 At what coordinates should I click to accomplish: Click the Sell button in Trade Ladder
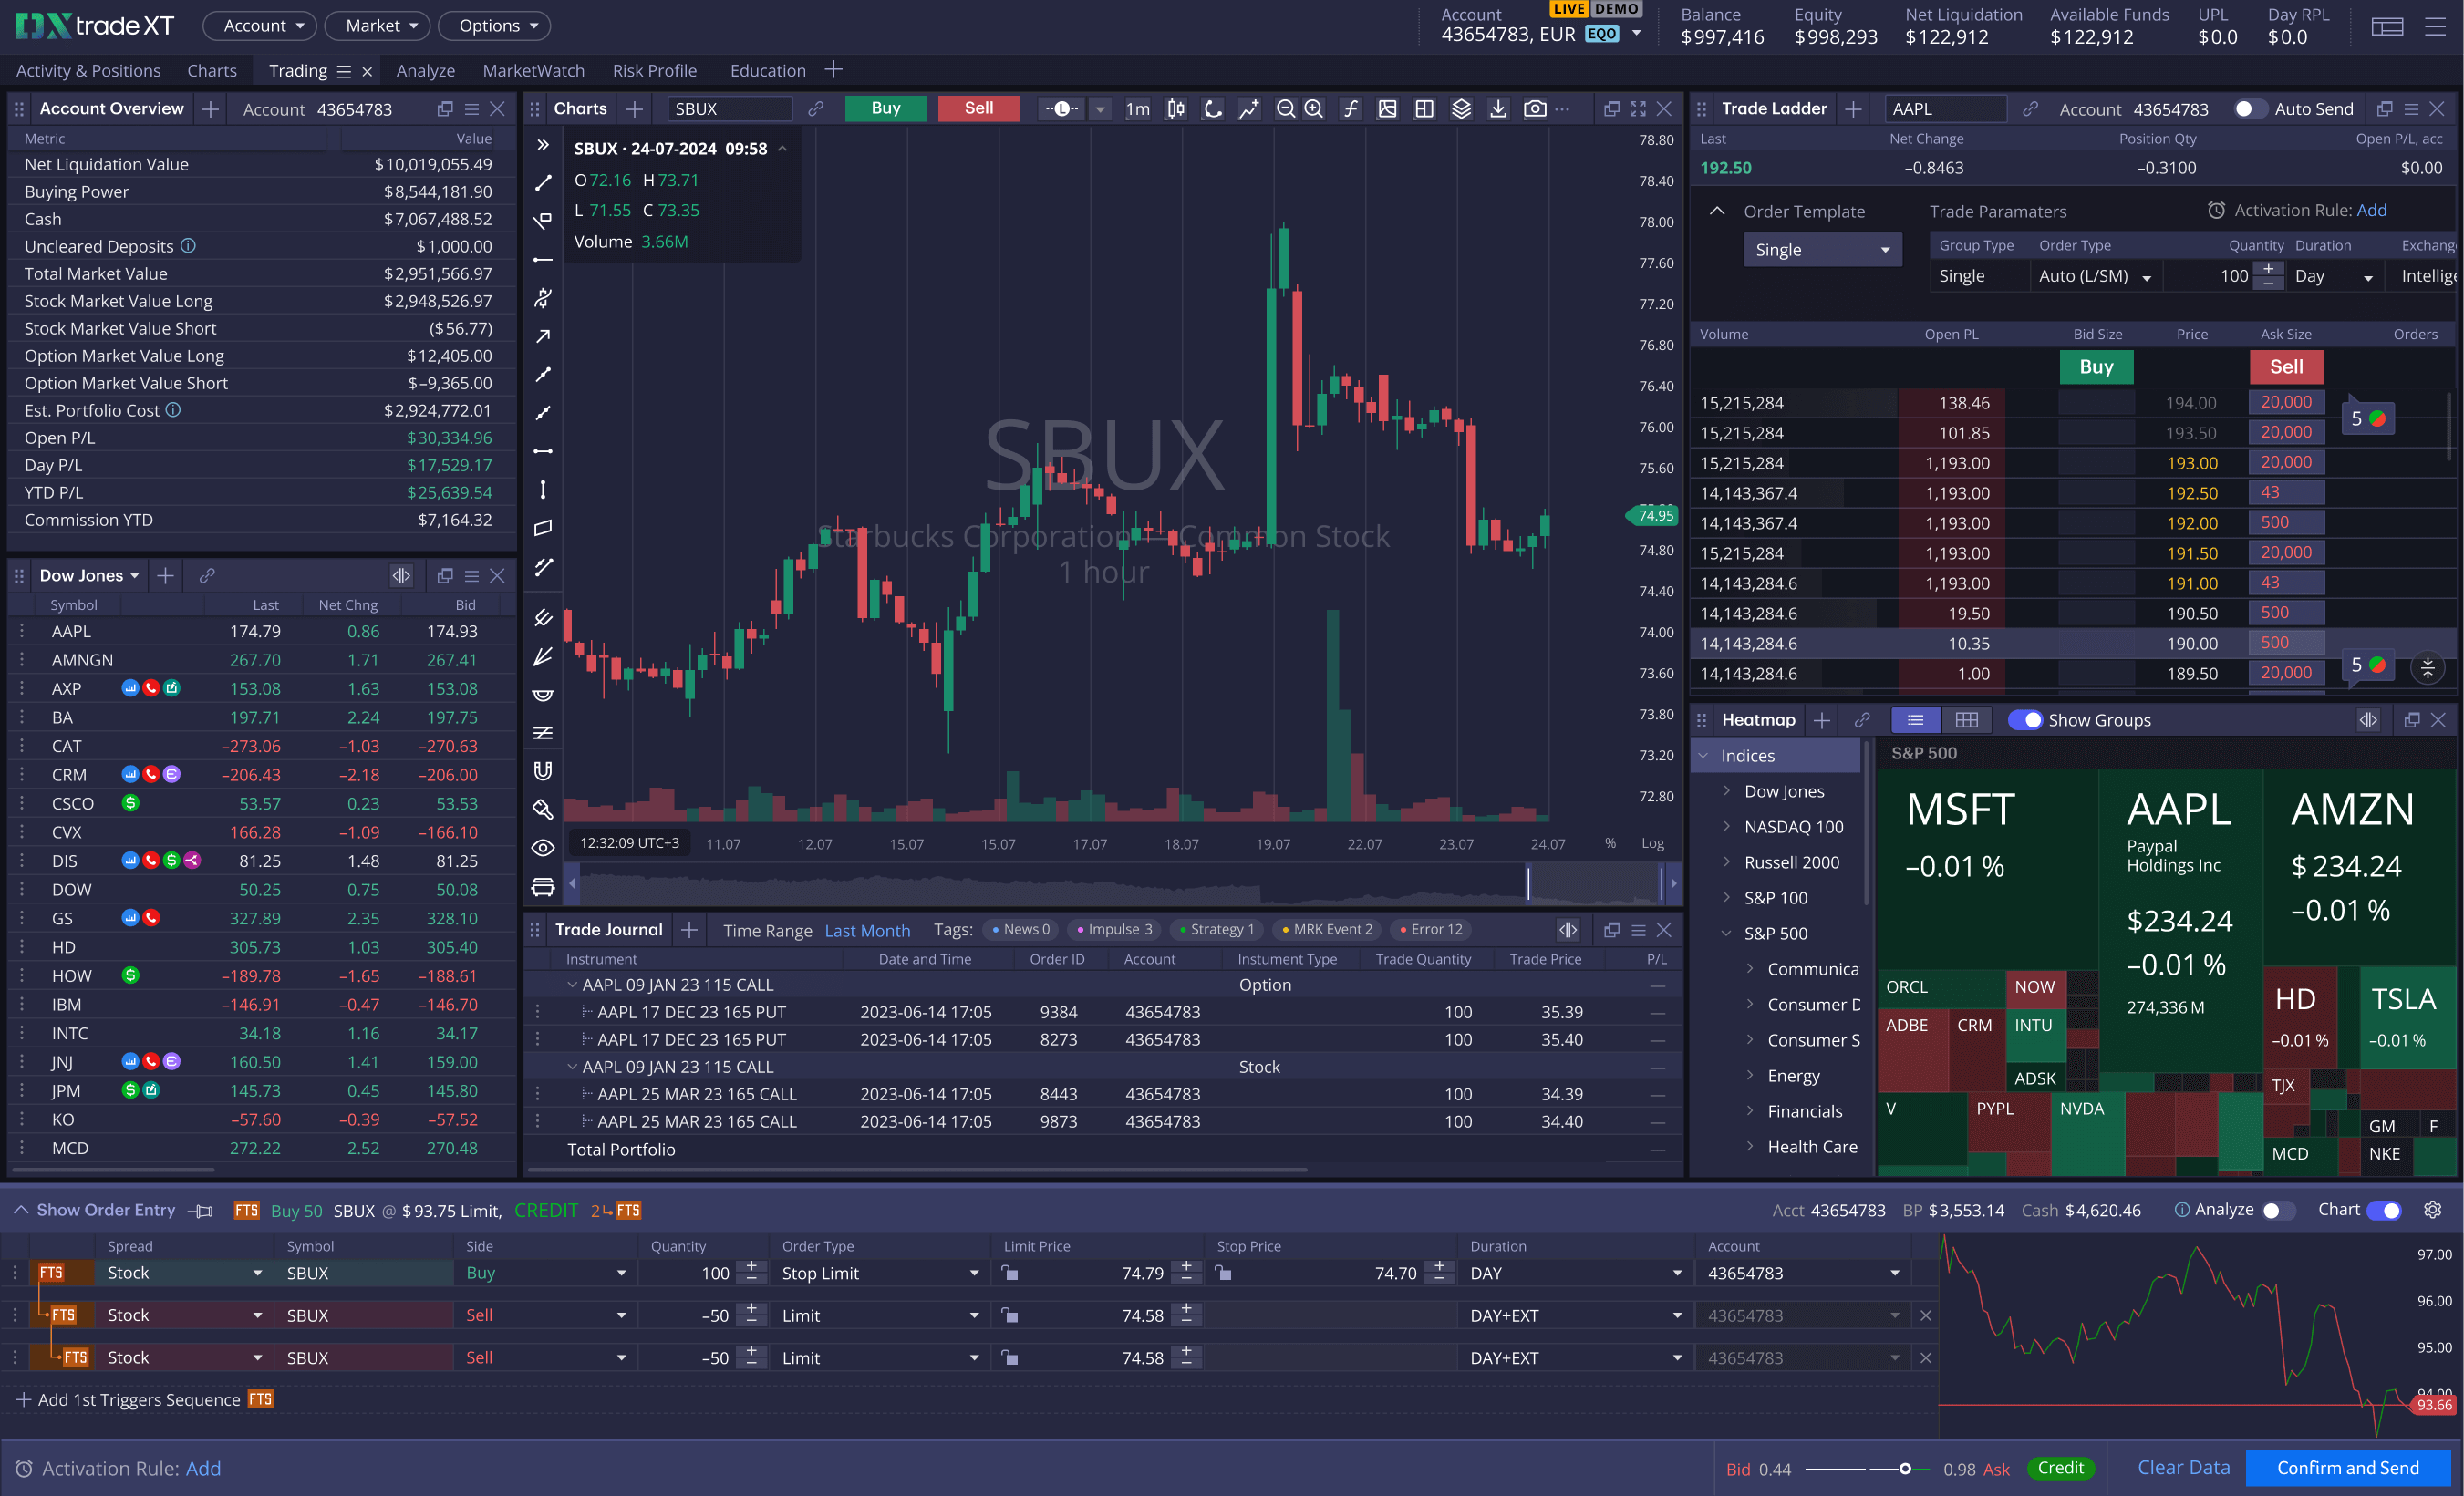point(2285,367)
